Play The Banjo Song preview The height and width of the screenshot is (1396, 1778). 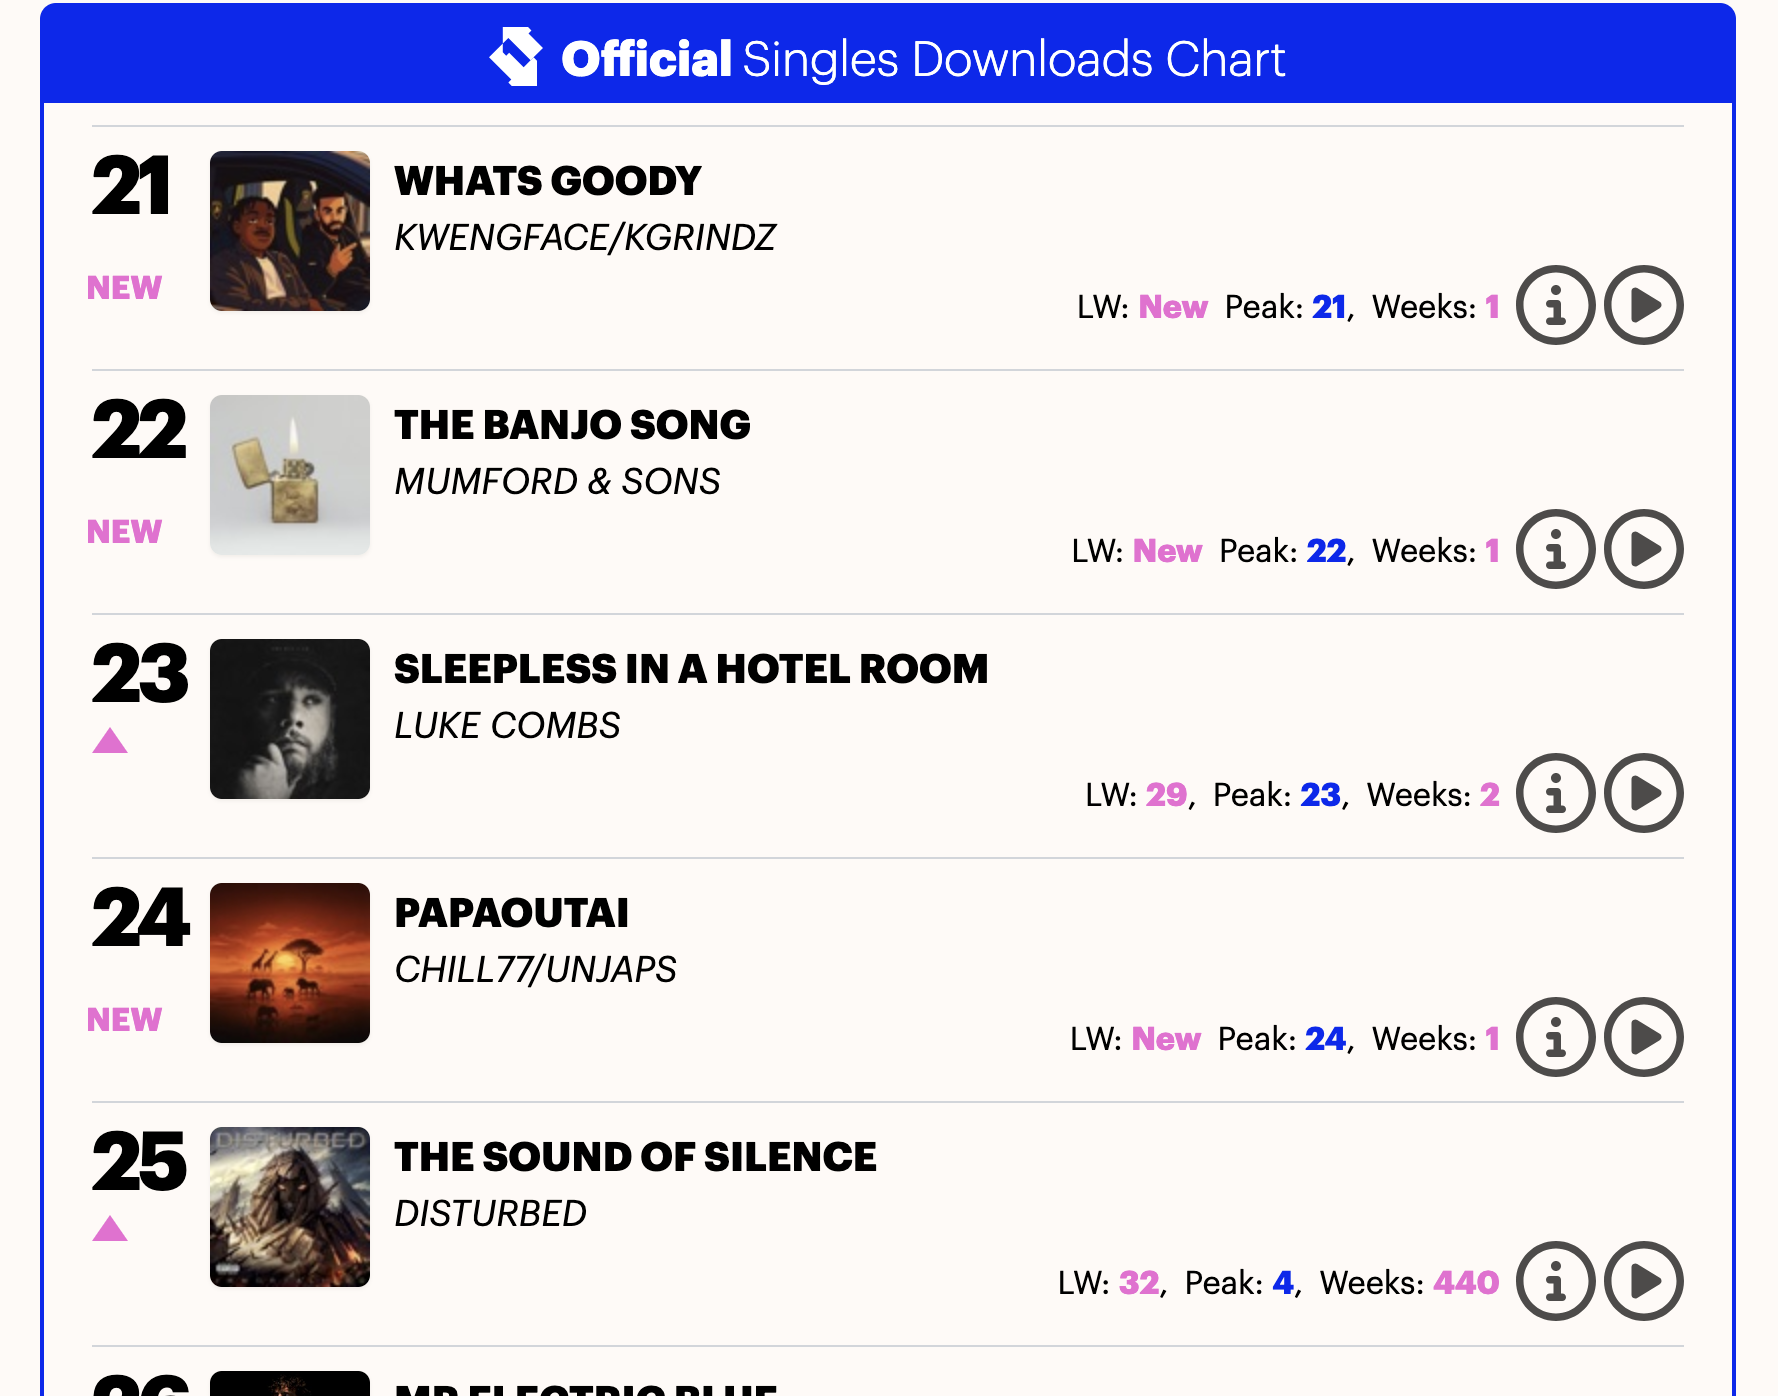point(1643,549)
